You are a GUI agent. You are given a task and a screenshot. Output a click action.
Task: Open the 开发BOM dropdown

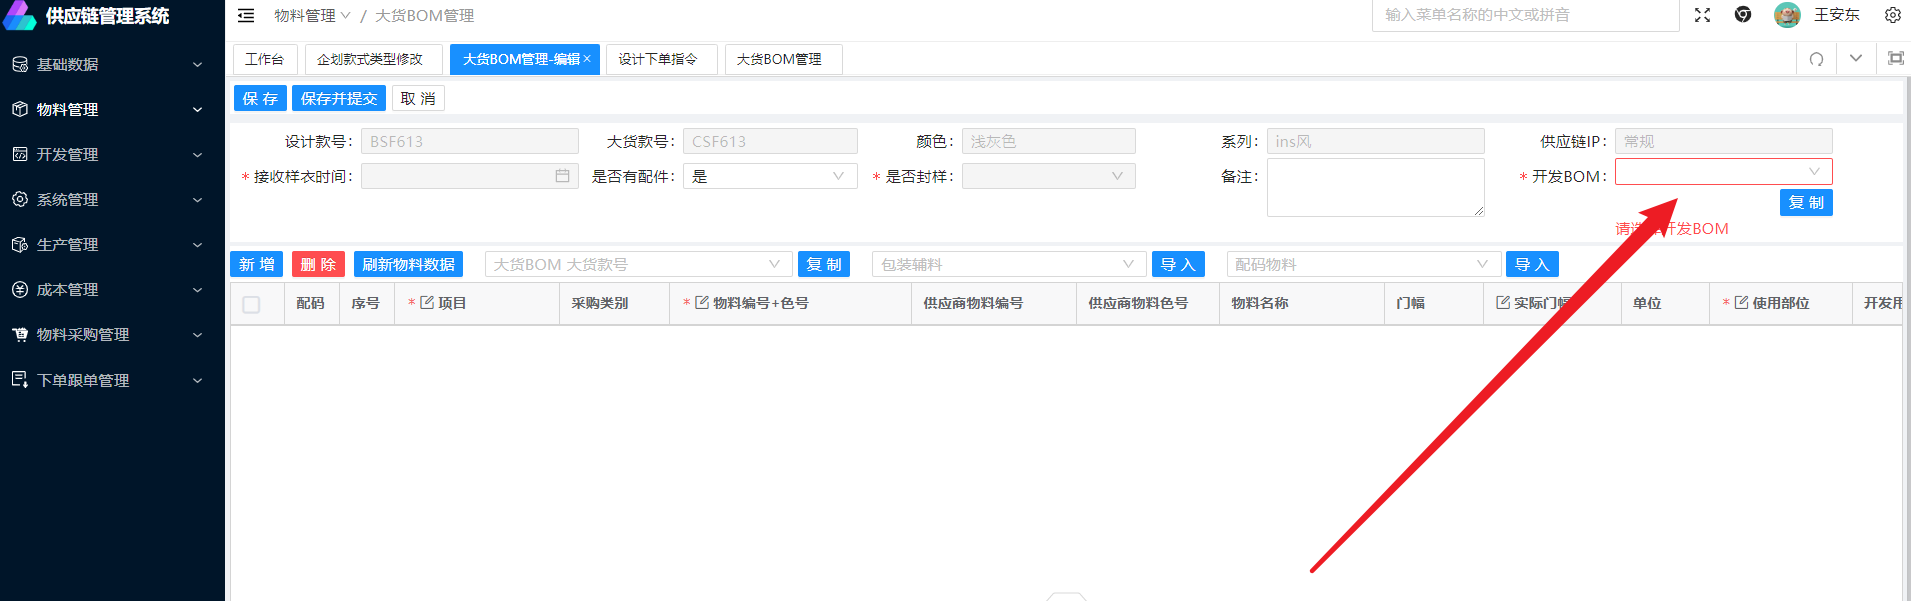click(1723, 172)
